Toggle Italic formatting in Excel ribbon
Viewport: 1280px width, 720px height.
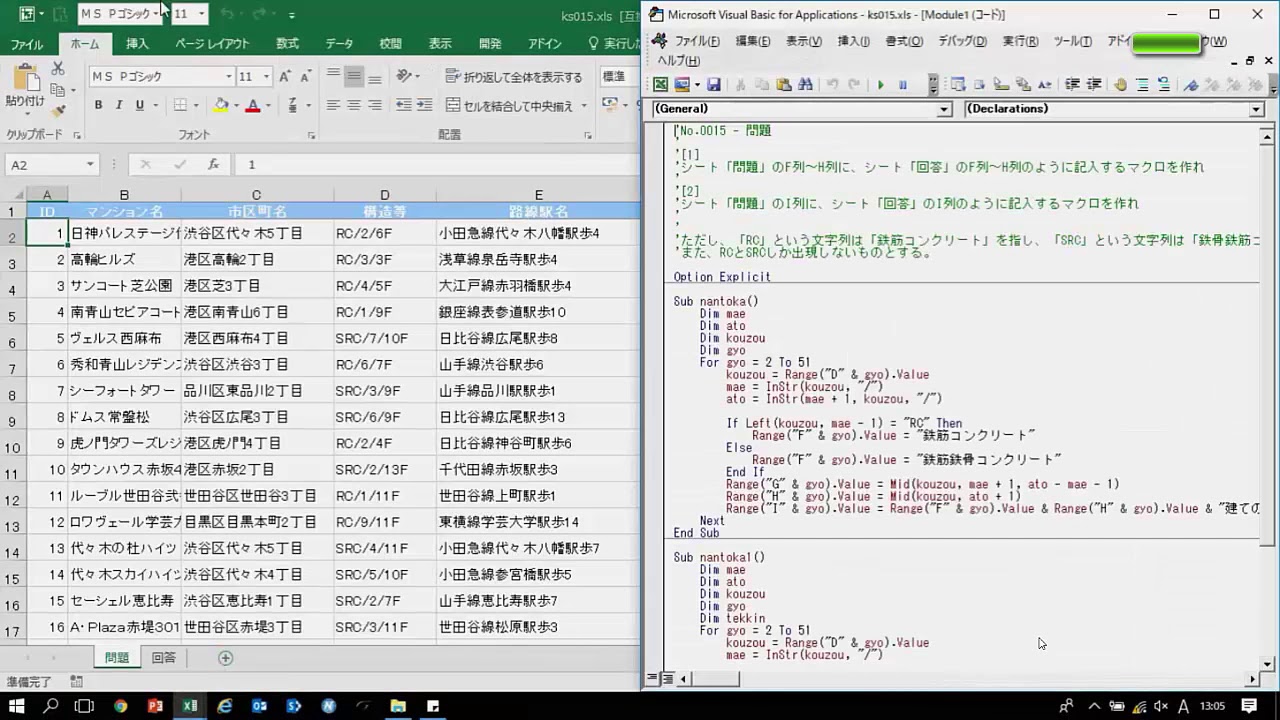tap(119, 105)
